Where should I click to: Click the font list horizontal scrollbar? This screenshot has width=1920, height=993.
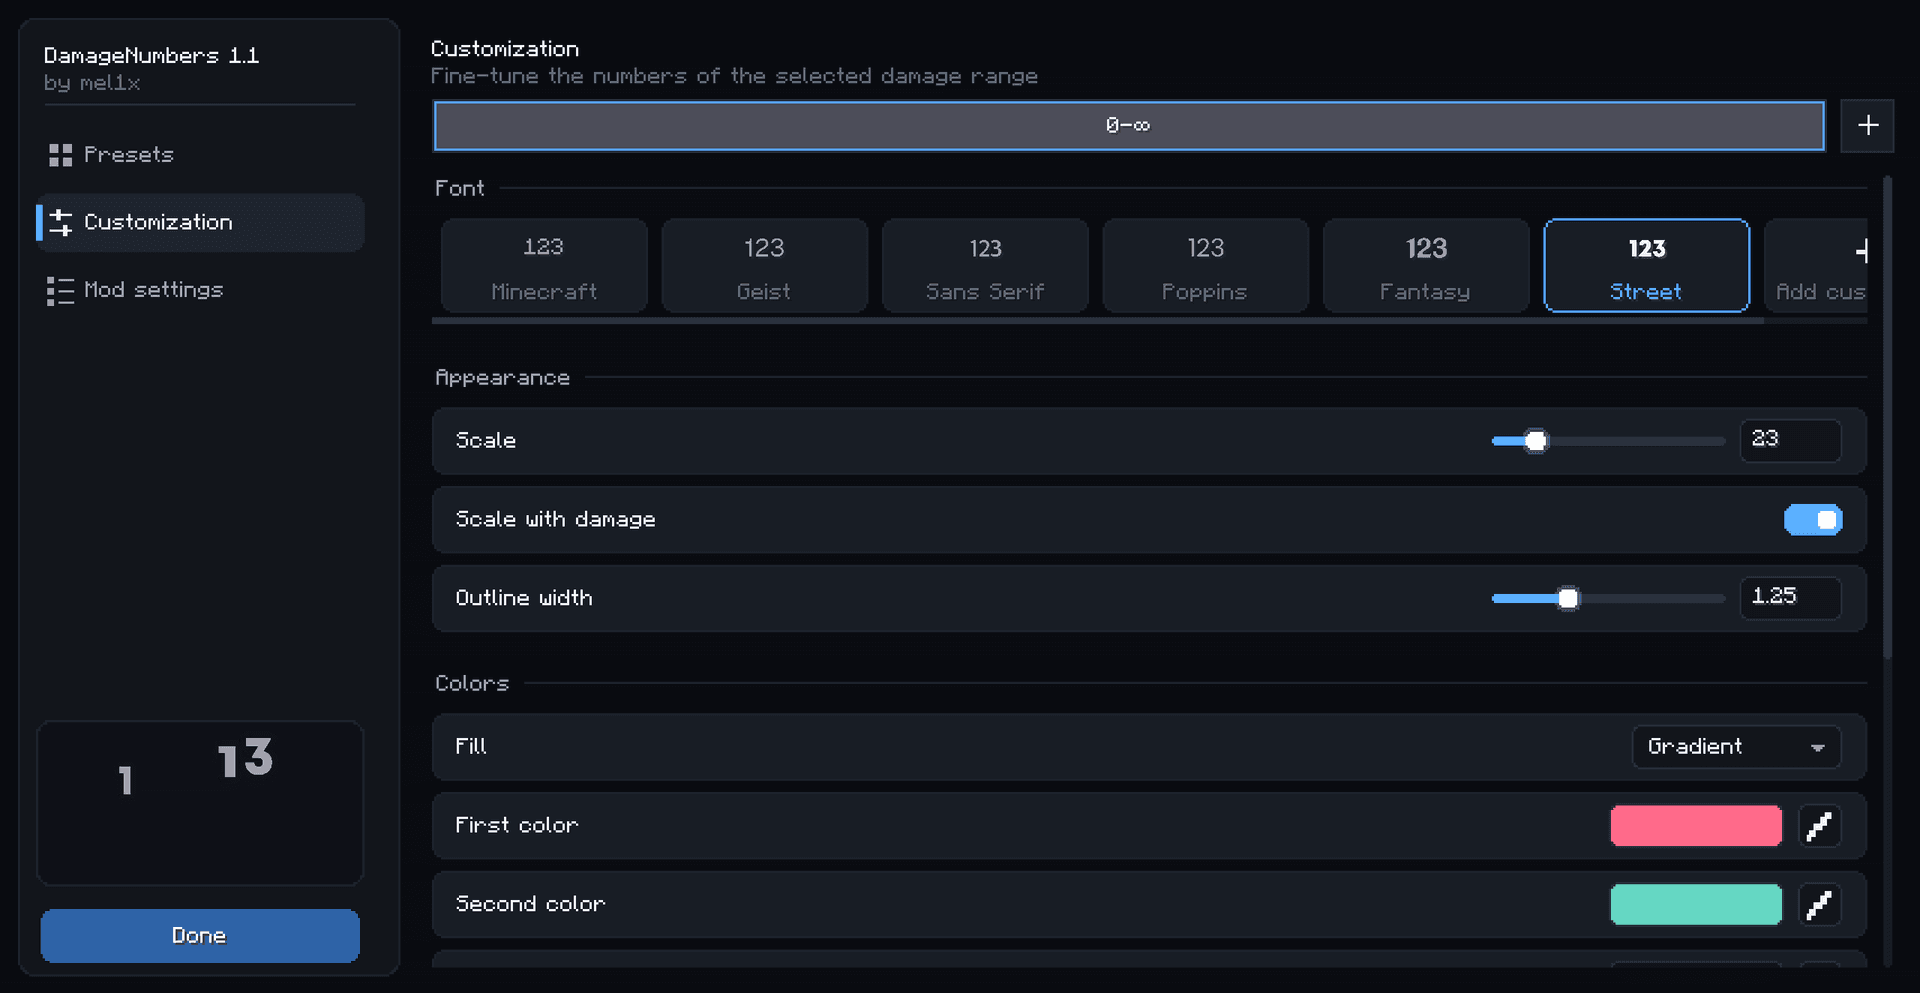point(1097,321)
